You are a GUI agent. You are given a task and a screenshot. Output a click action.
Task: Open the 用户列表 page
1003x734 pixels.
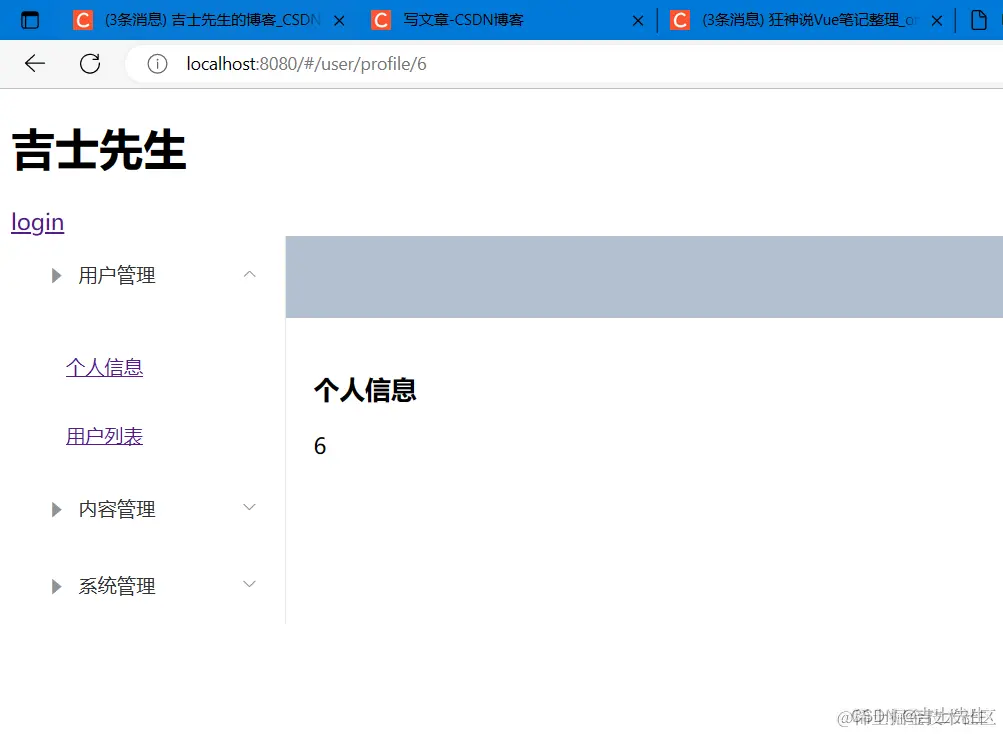103,436
